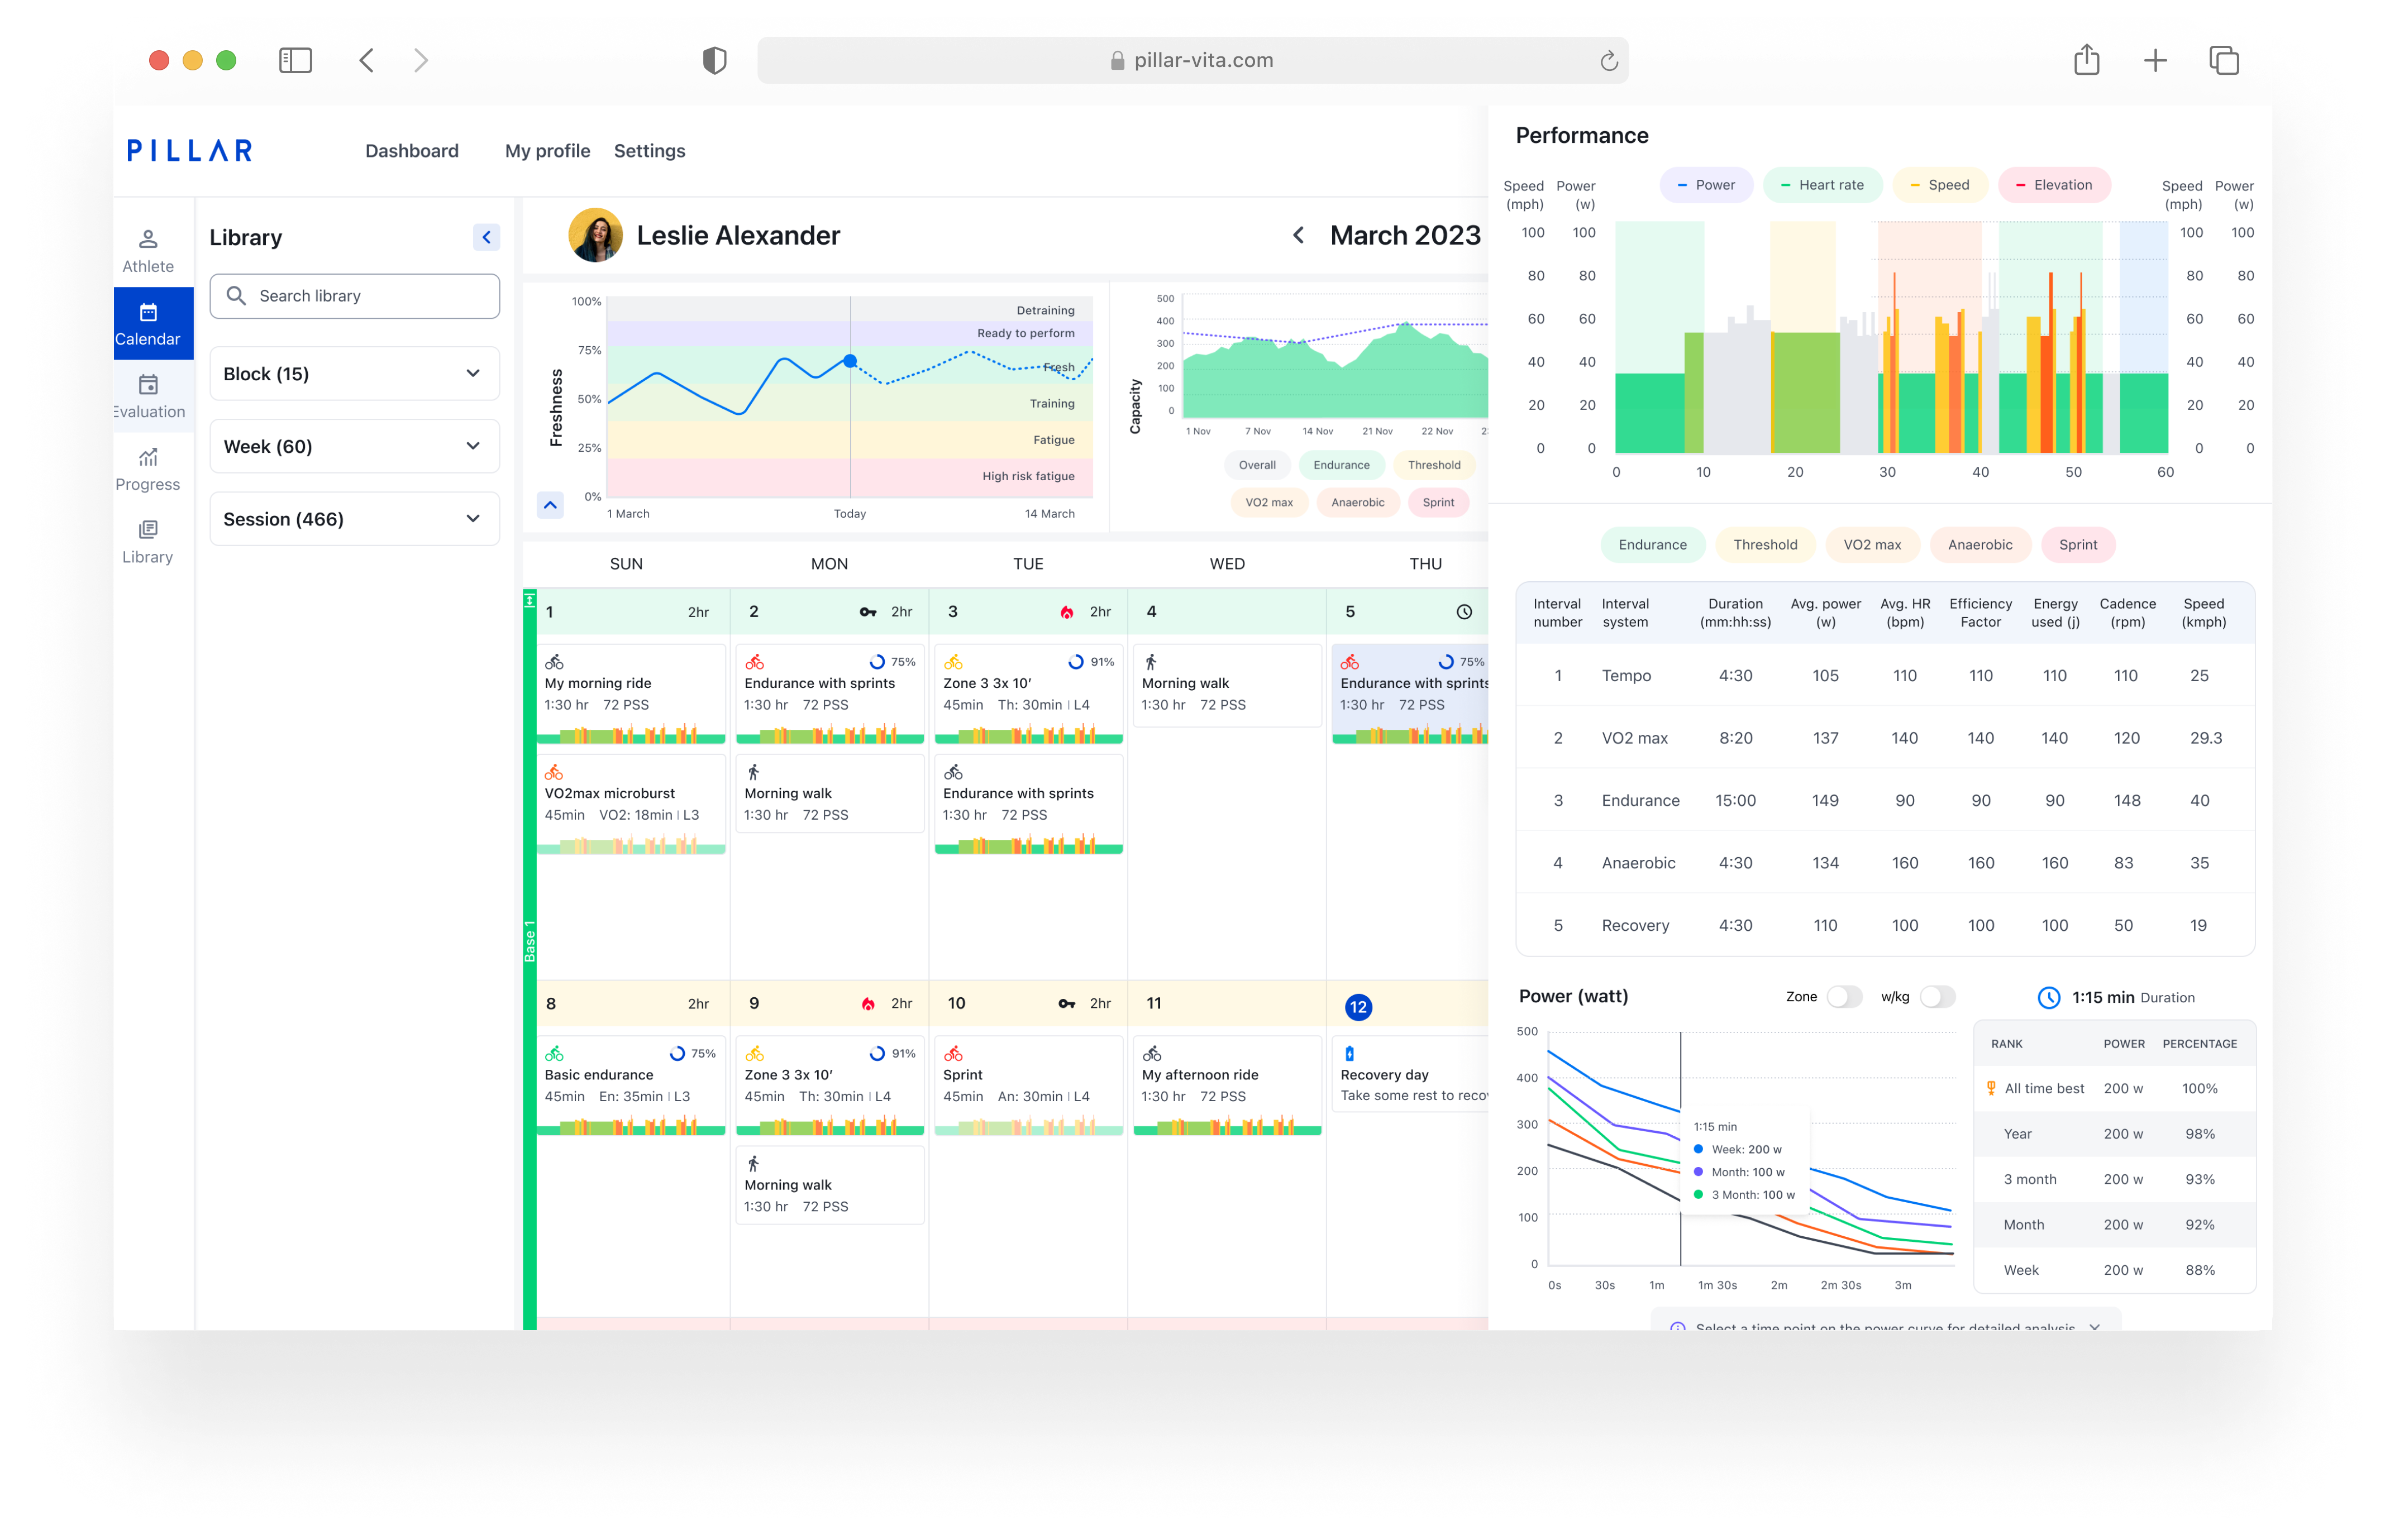Open the Dashboard menu item

(x=412, y=151)
